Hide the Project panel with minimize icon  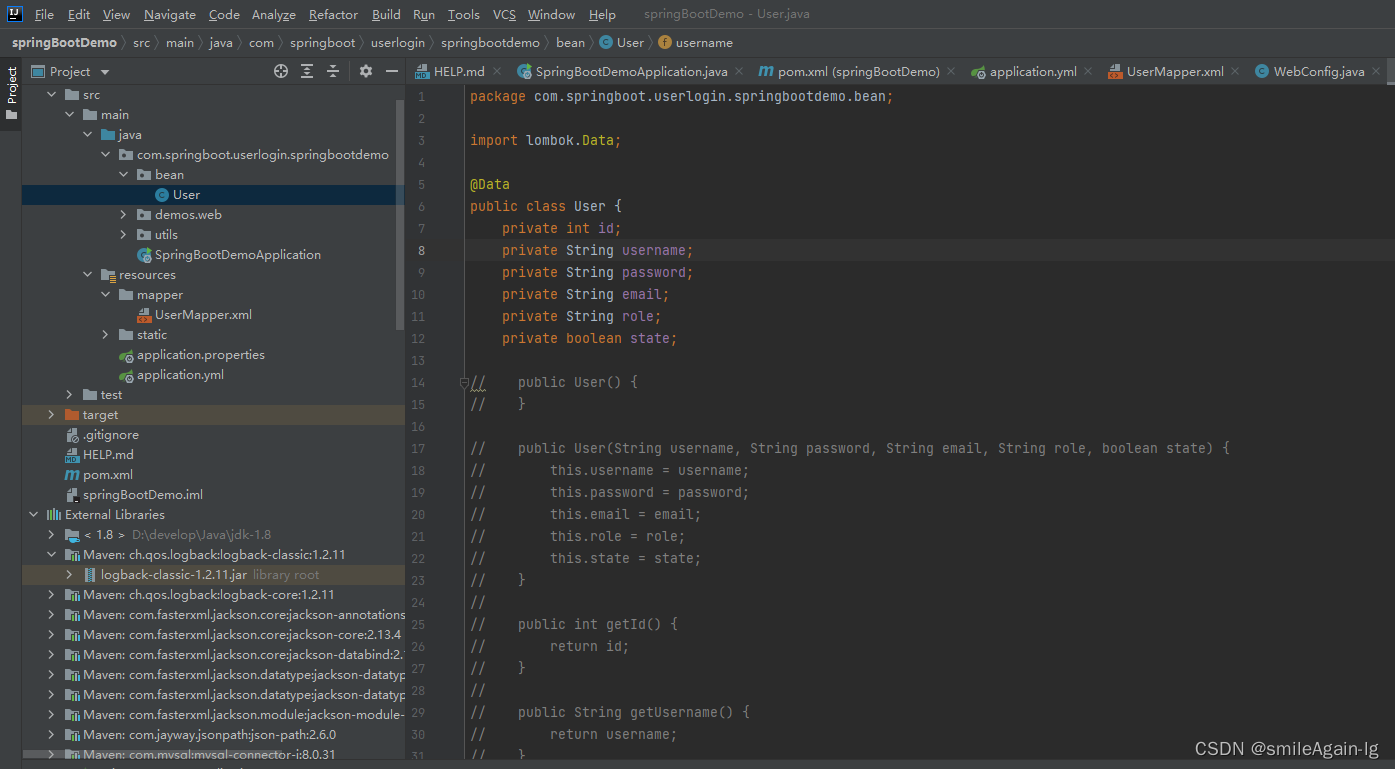pyautogui.click(x=392, y=71)
